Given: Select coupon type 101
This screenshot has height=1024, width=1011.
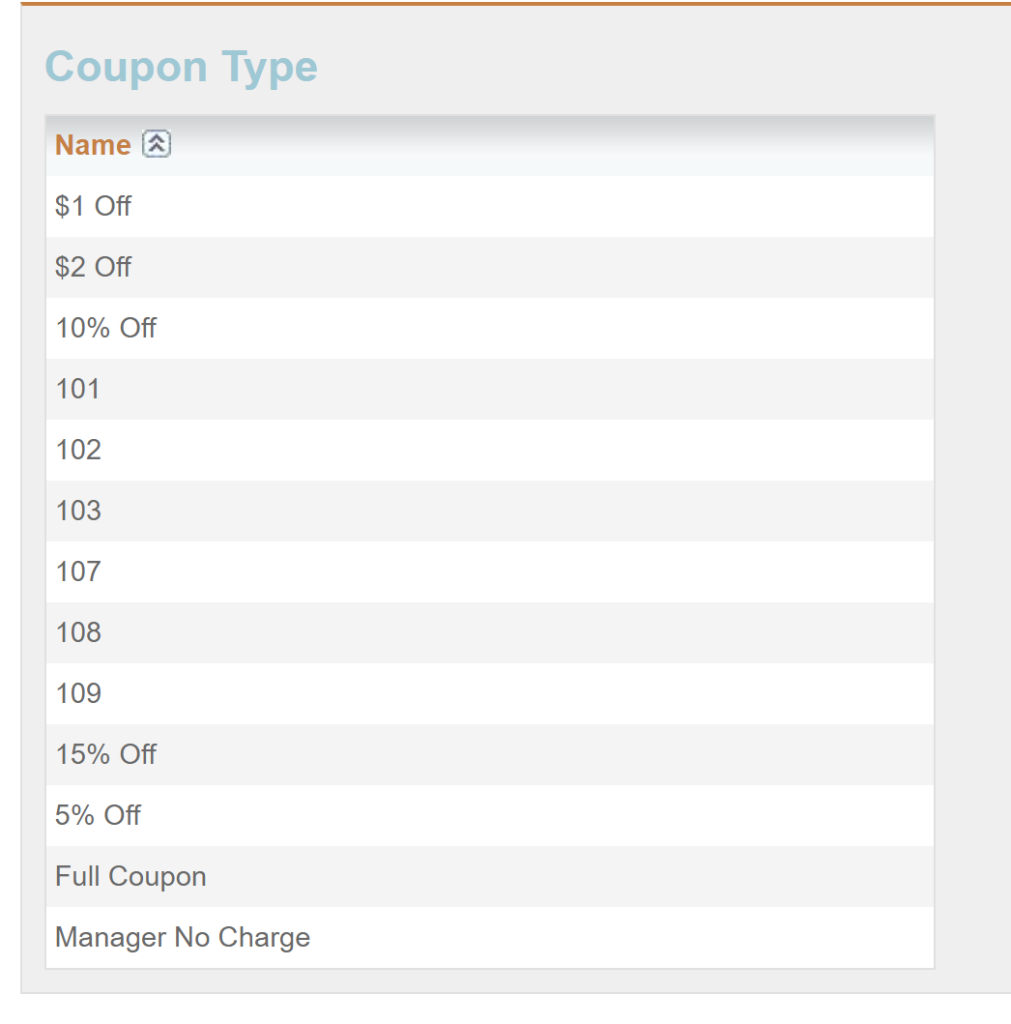Looking at the screenshot, I should coord(490,389).
